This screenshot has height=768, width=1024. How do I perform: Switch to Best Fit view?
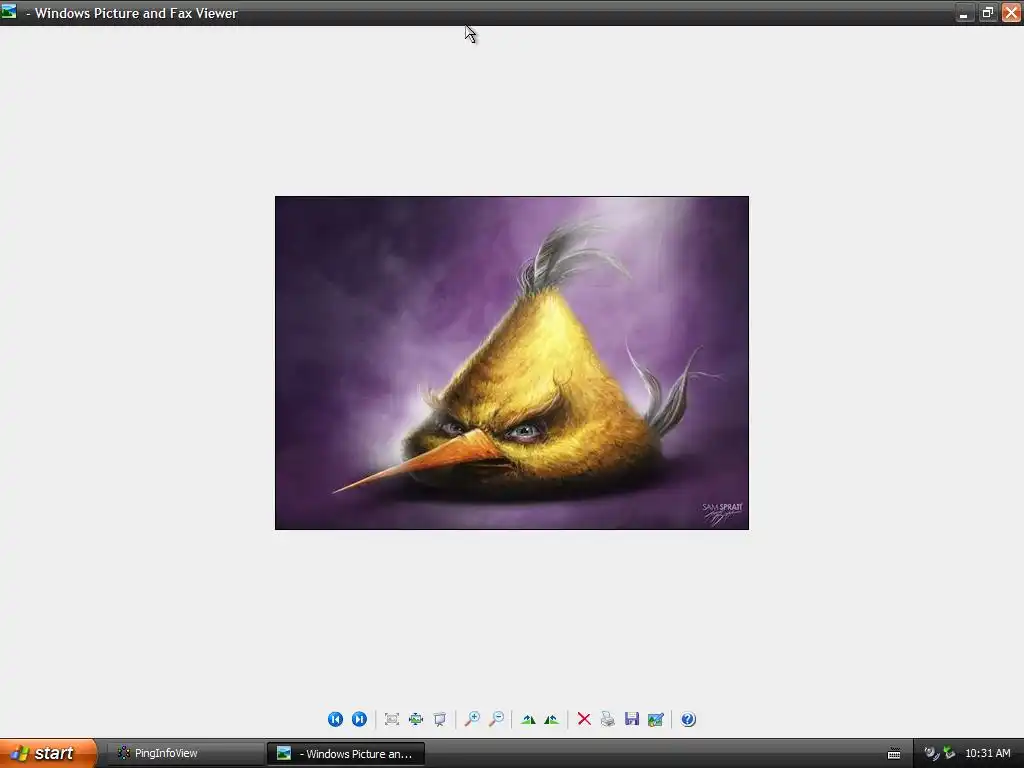point(392,719)
